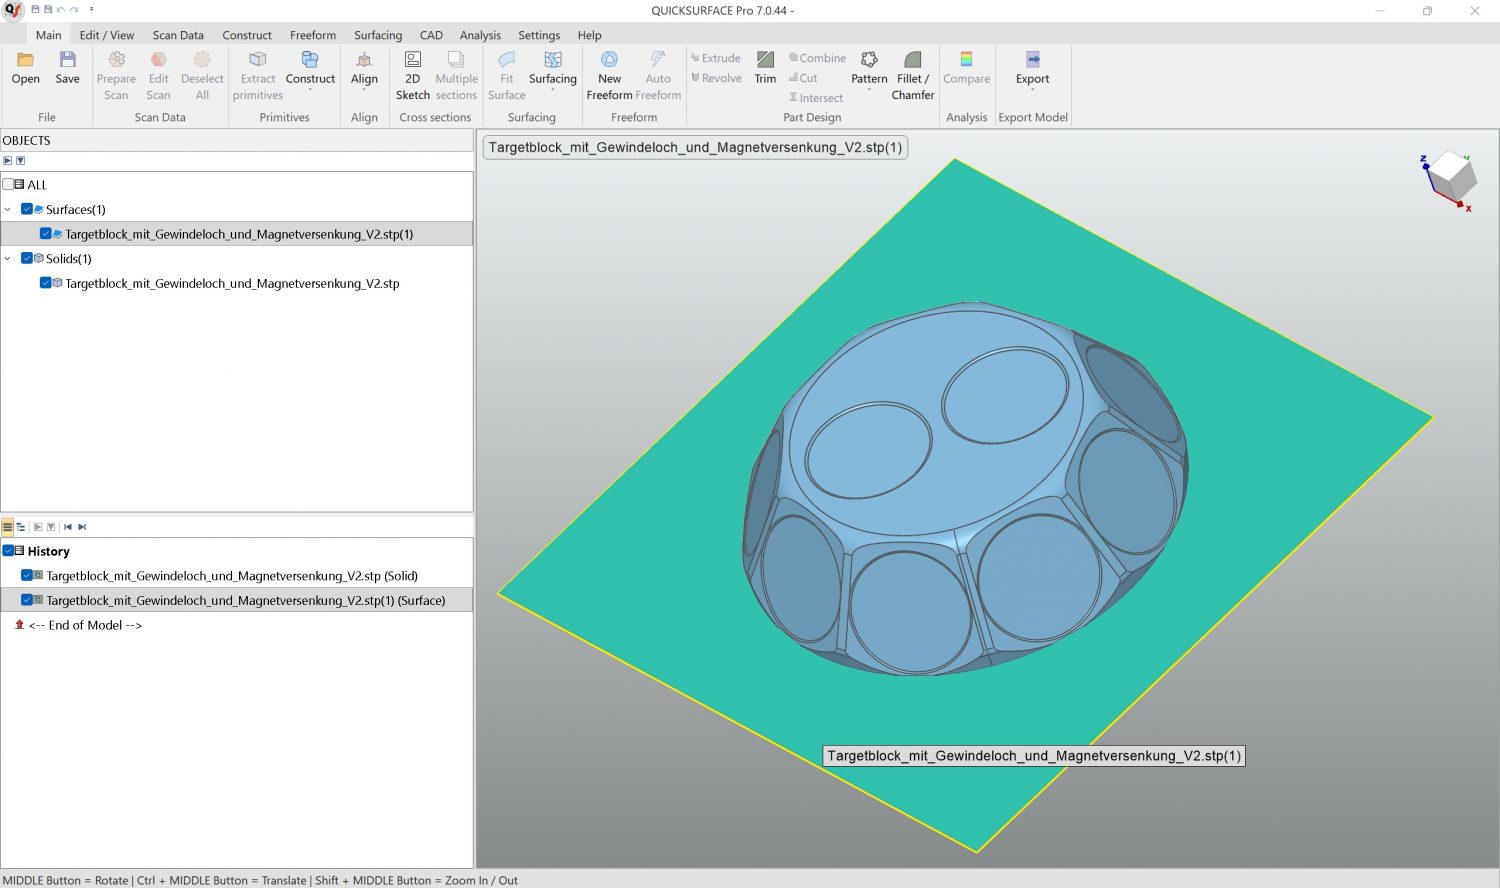Open the Construct primitives dropdown
This screenshot has height=888, width=1500.
pos(310,76)
